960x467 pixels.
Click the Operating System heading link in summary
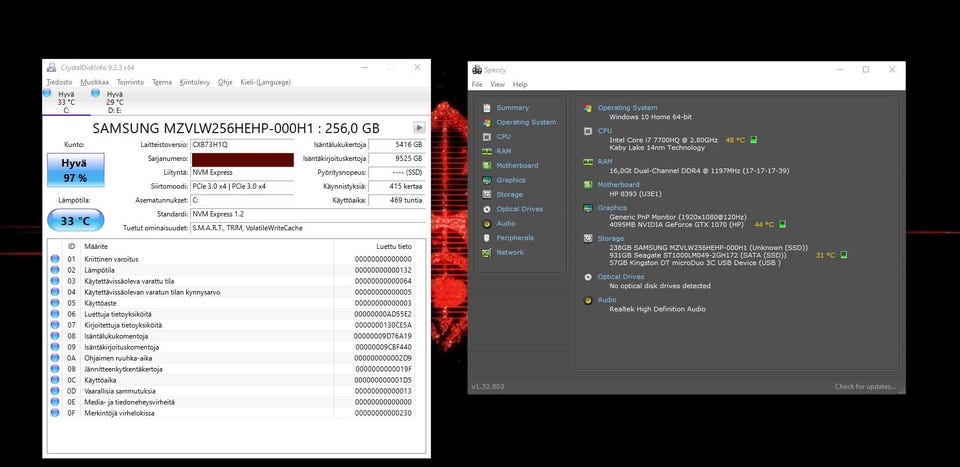coord(627,108)
